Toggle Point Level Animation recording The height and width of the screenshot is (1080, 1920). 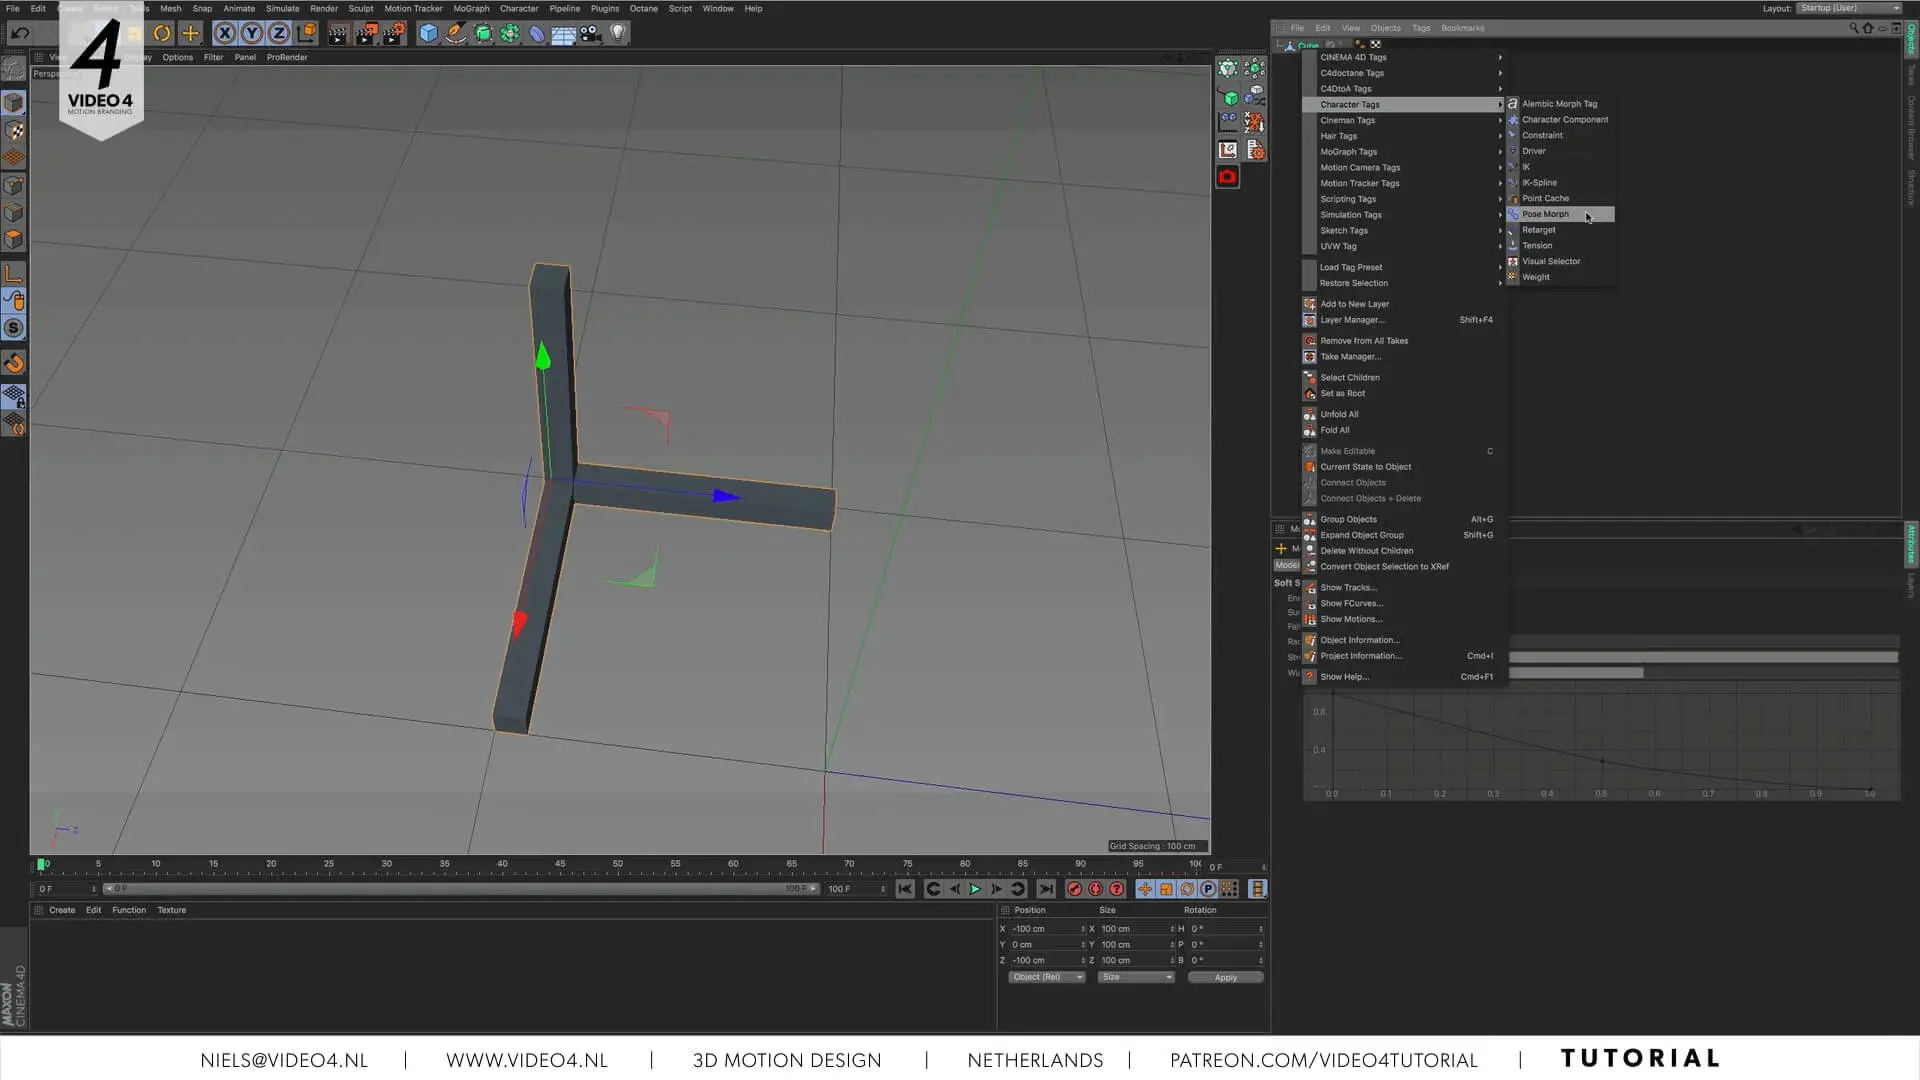pyautogui.click(x=1229, y=889)
